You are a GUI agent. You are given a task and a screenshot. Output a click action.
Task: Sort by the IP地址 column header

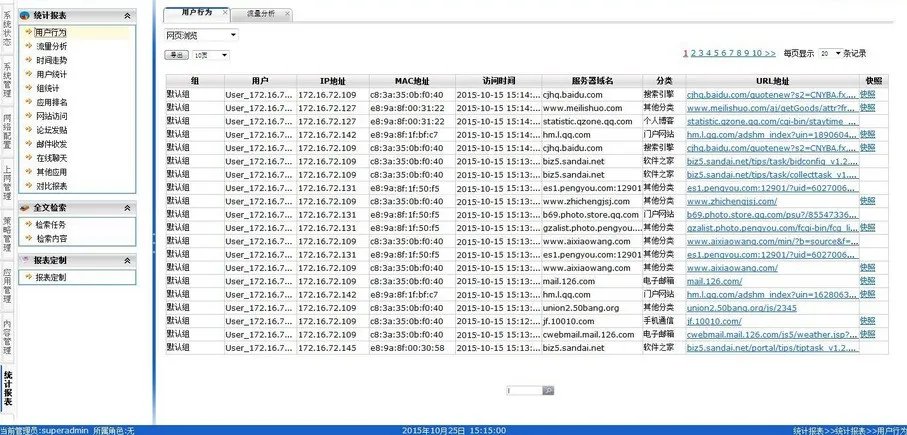pyautogui.click(x=333, y=81)
